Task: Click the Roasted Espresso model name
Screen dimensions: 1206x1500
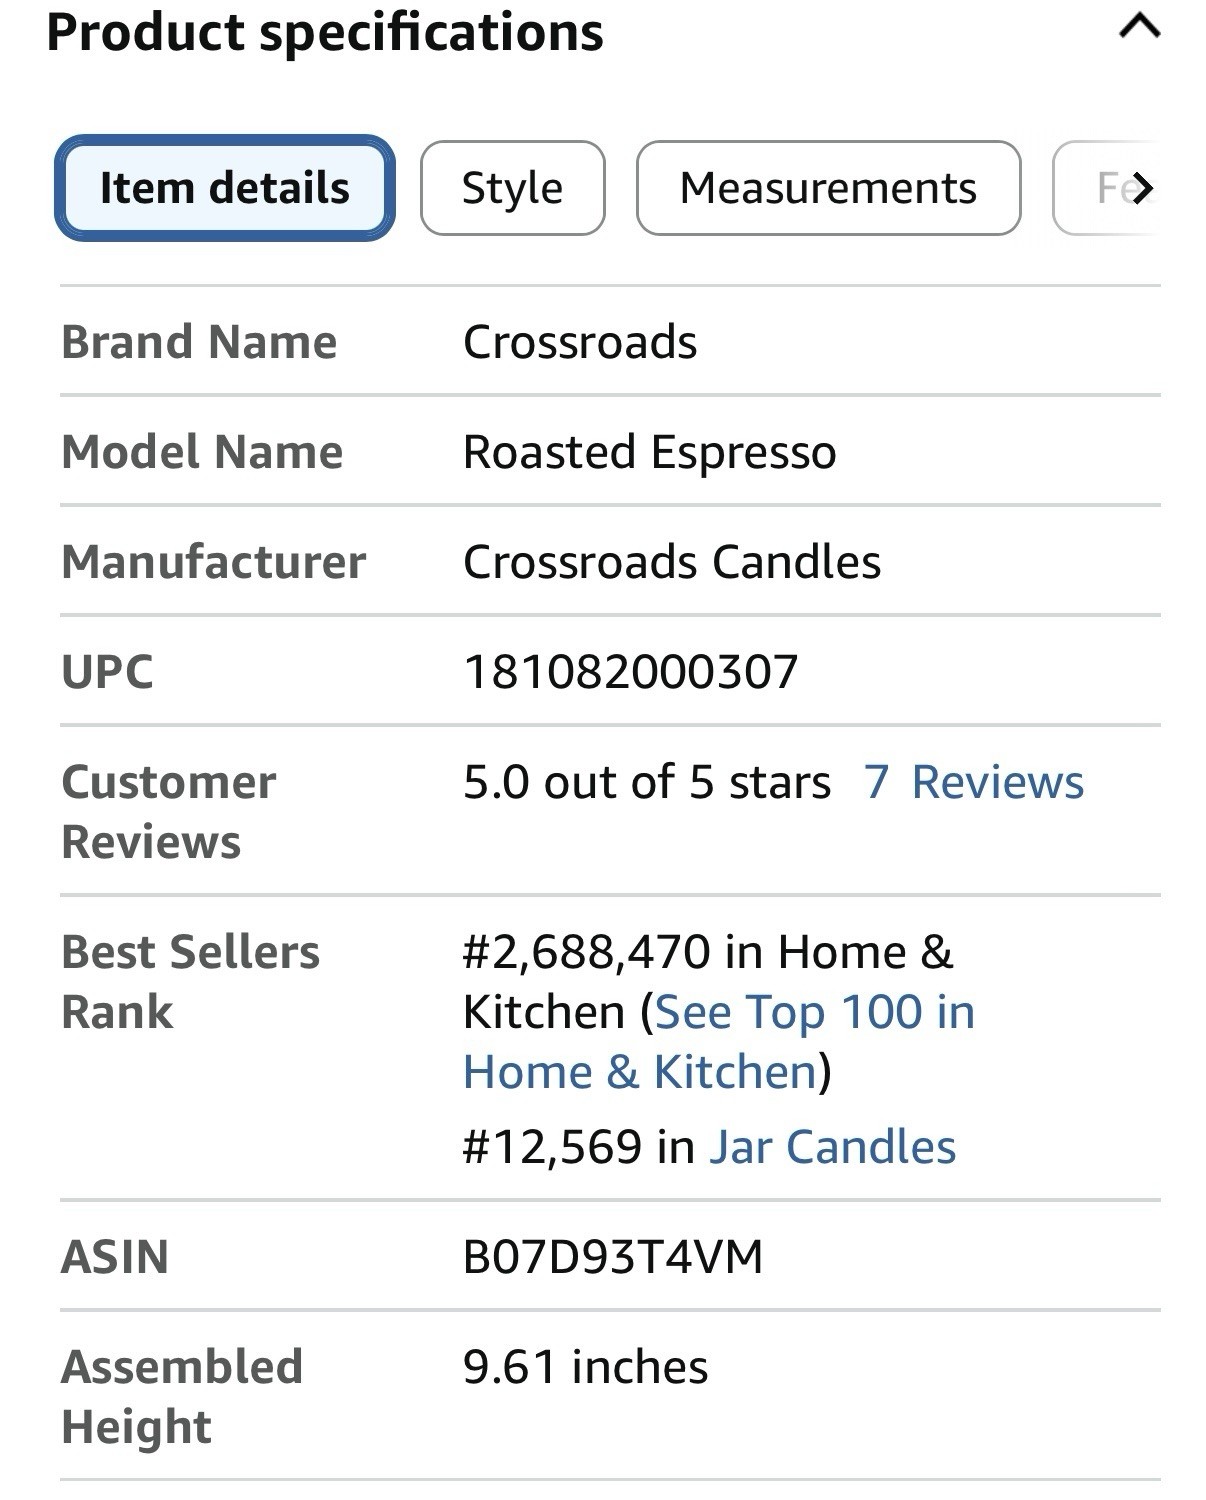Action: pos(650,452)
